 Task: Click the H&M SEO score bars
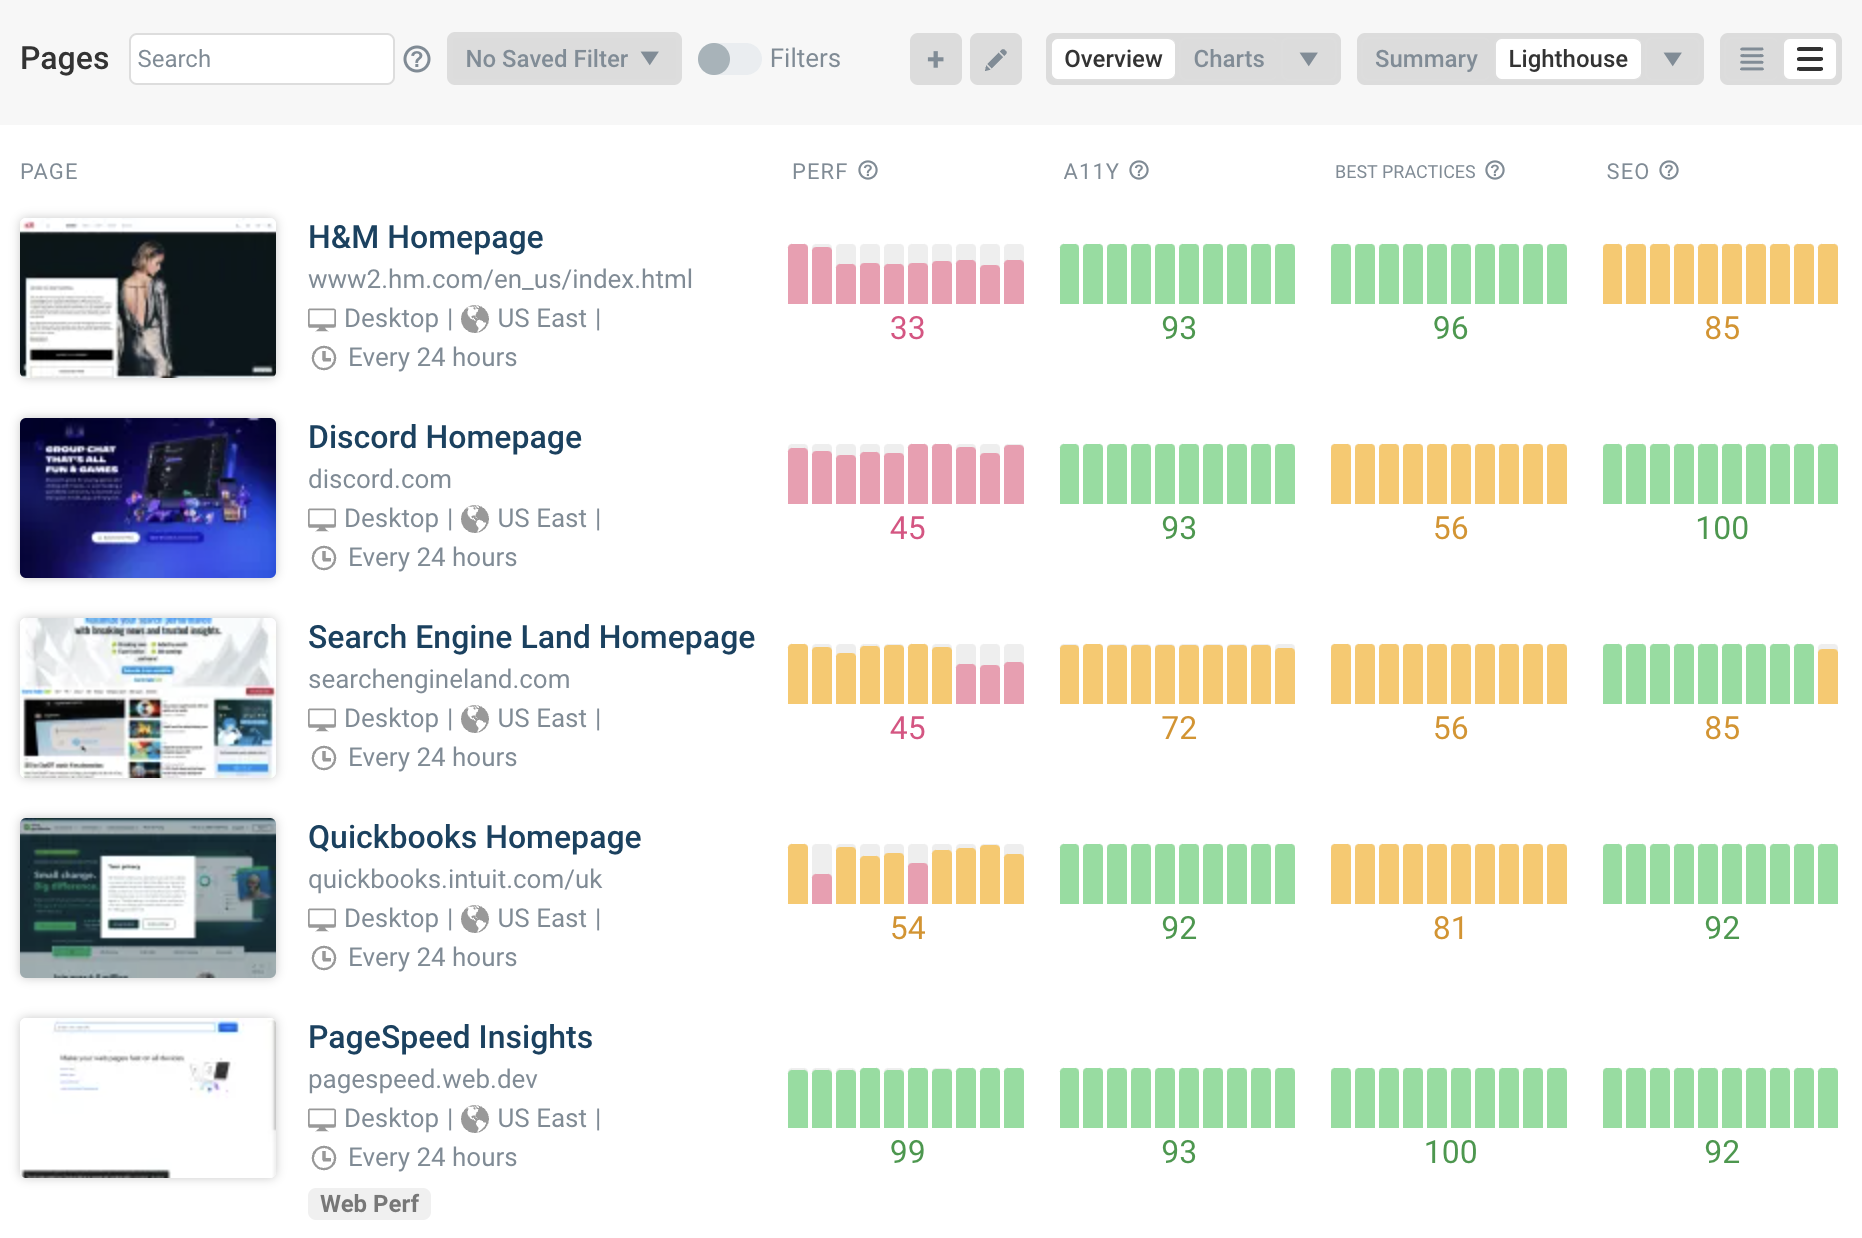coord(1720,274)
